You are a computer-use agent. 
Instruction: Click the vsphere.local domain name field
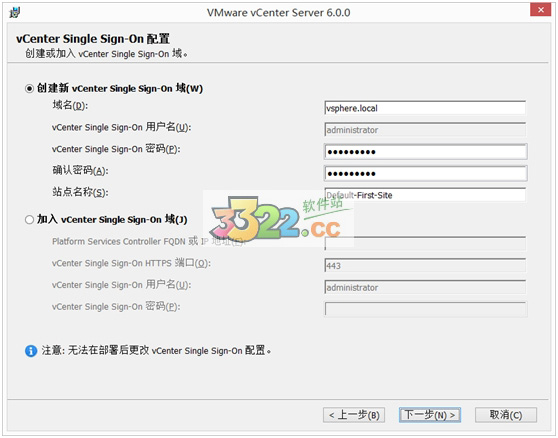coord(425,108)
